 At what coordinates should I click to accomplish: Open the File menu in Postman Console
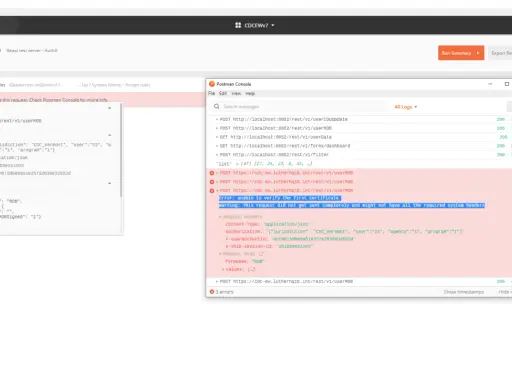[212, 93]
